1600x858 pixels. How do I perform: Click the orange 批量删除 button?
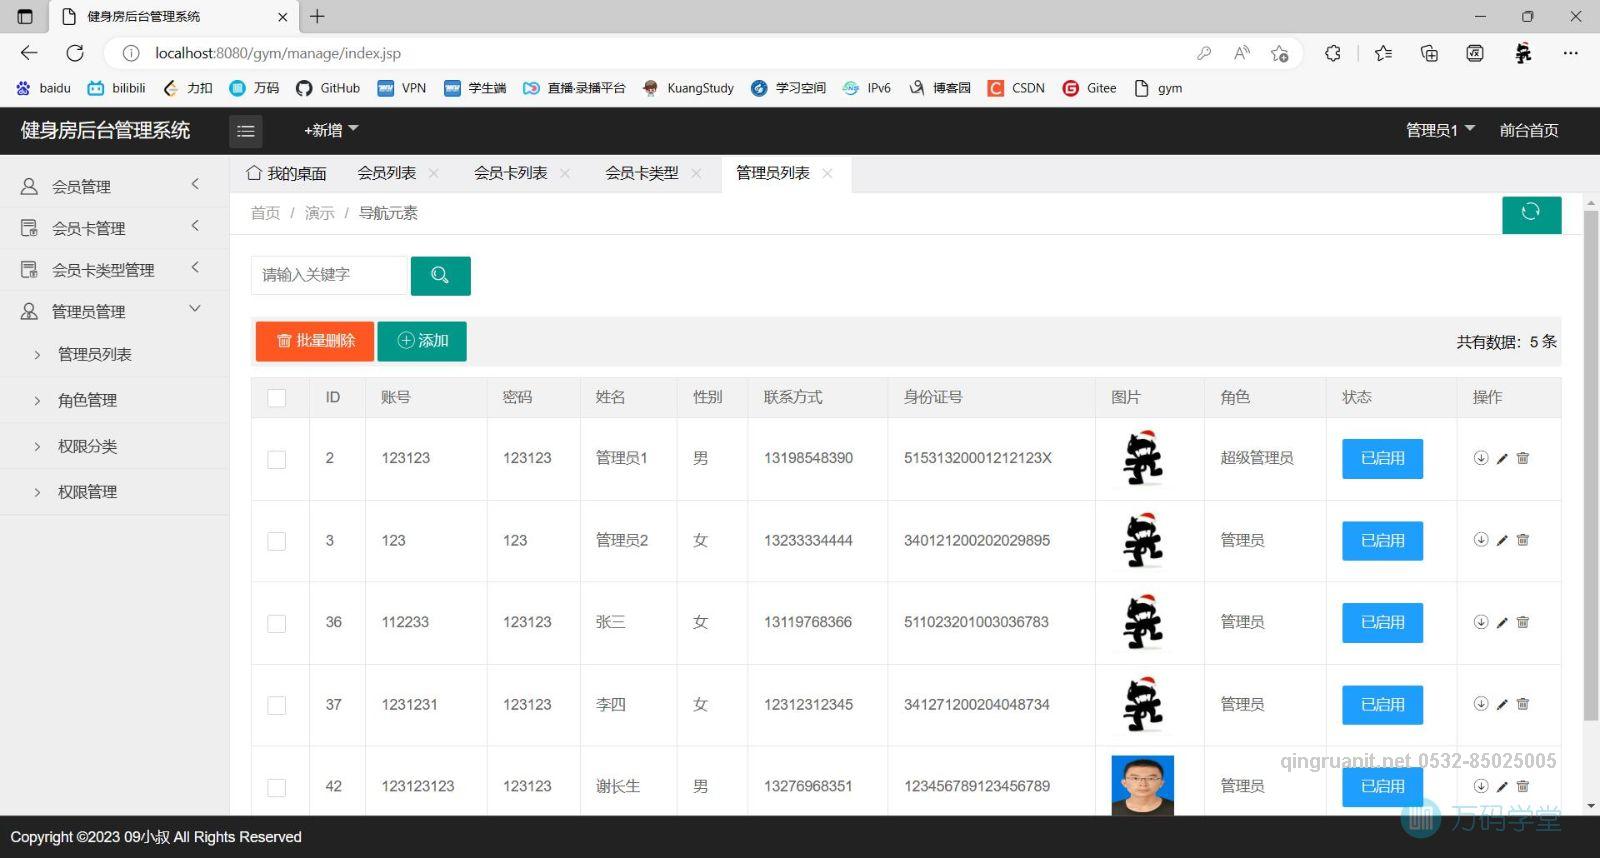click(315, 341)
